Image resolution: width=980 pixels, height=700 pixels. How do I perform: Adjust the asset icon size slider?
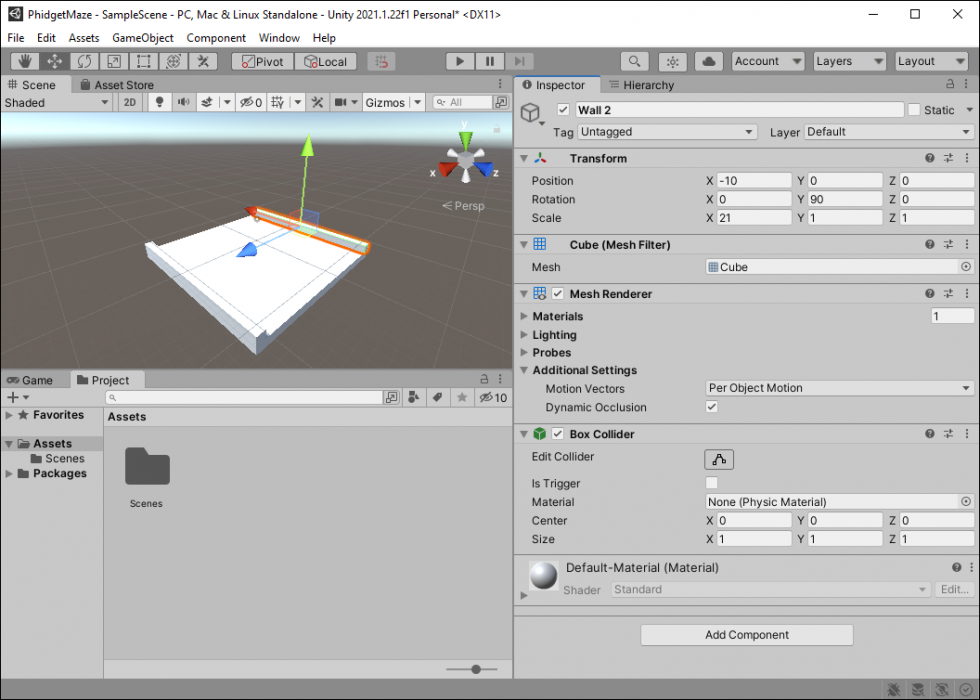tap(476, 669)
